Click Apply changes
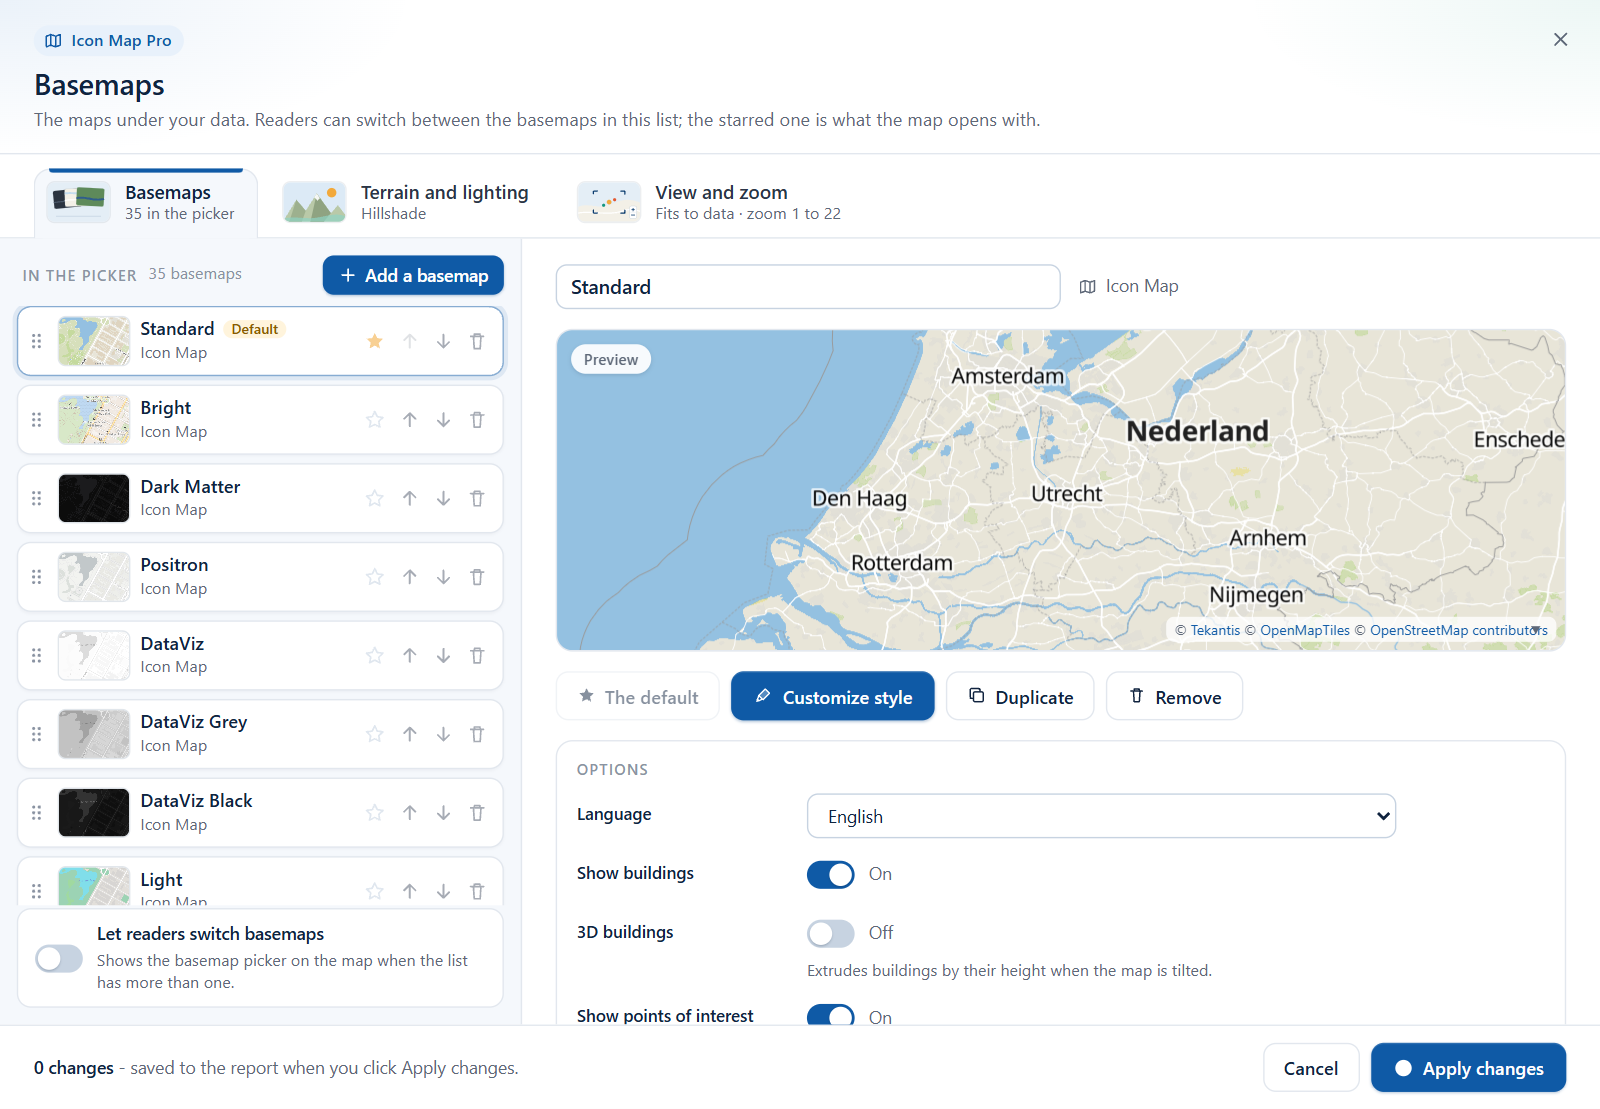The width and height of the screenshot is (1600, 1109). [1468, 1068]
